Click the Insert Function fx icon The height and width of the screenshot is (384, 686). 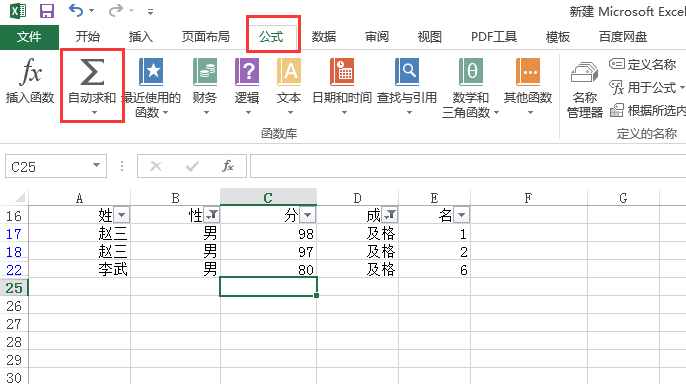(30, 71)
